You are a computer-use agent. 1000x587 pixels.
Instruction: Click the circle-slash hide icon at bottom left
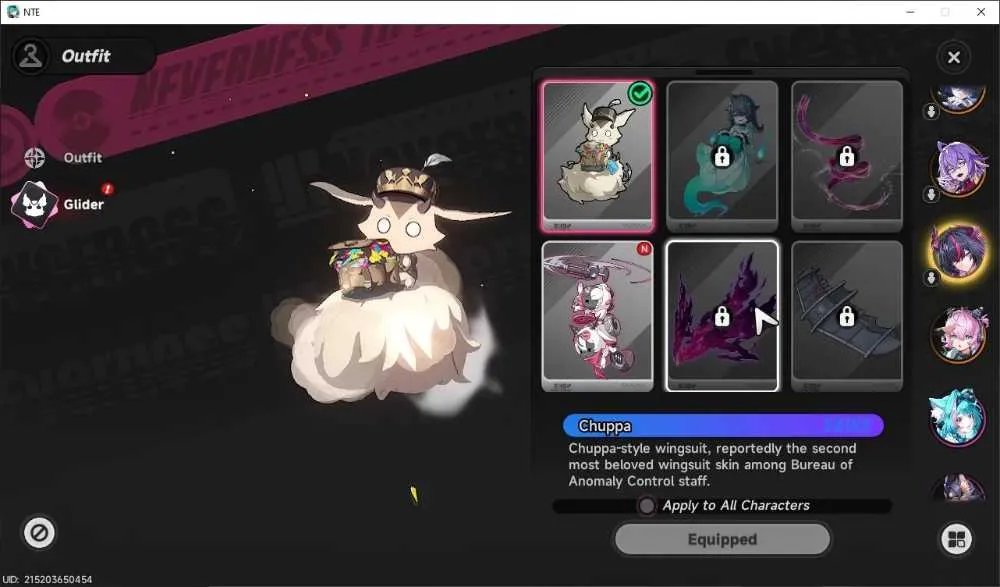pos(39,532)
